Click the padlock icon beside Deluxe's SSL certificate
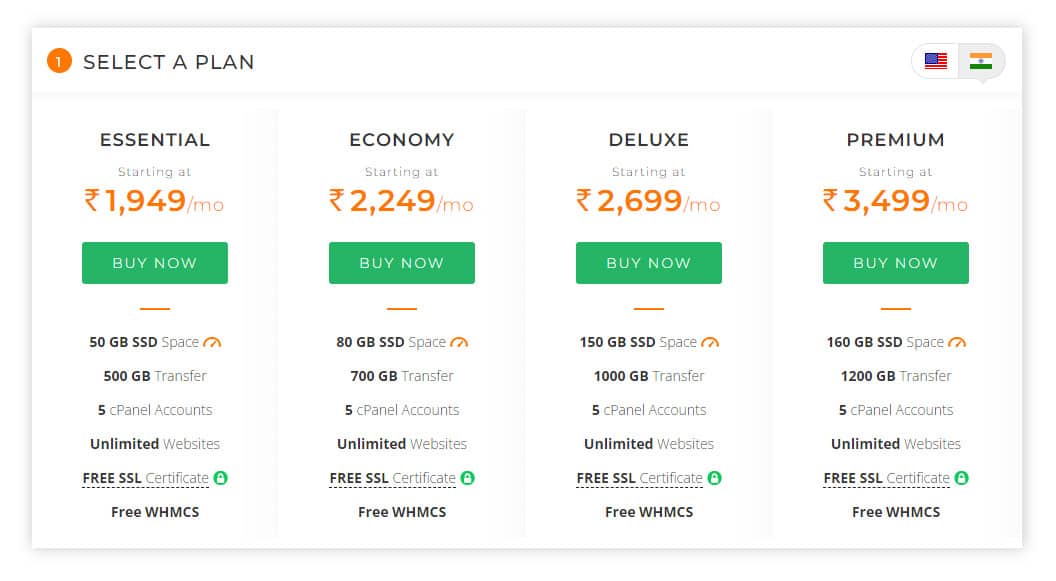Screen dimensions: 1056x581 pos(713,477)
